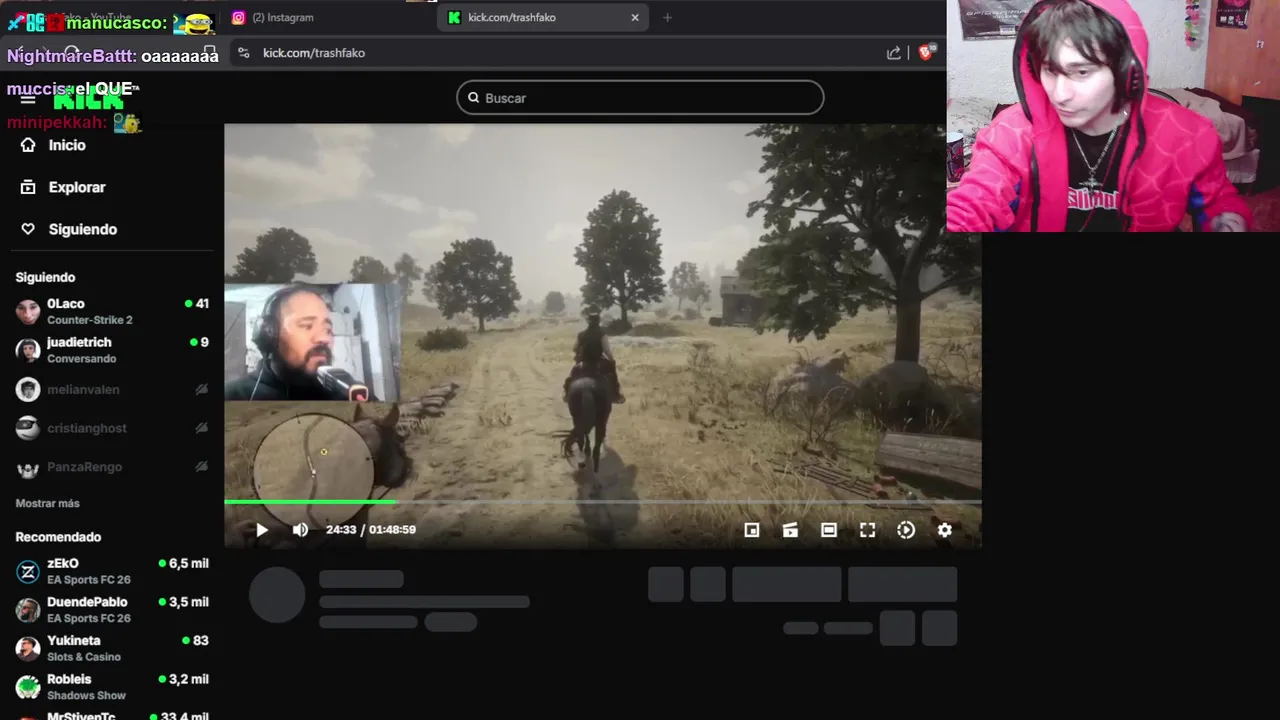Click the Explorar browse icon
The width and height of the screenshot is (1280, 720).
(28, 187)
